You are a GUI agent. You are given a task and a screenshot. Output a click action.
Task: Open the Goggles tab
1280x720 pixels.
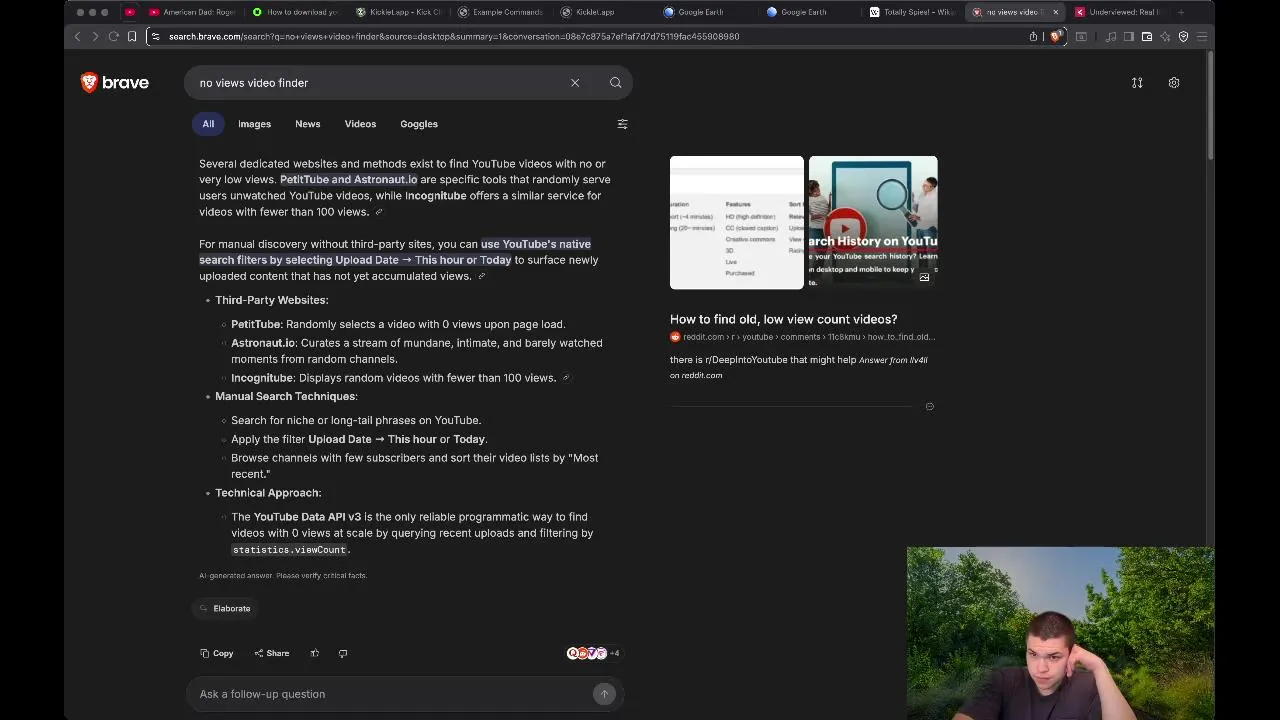[x=419, y=124]
